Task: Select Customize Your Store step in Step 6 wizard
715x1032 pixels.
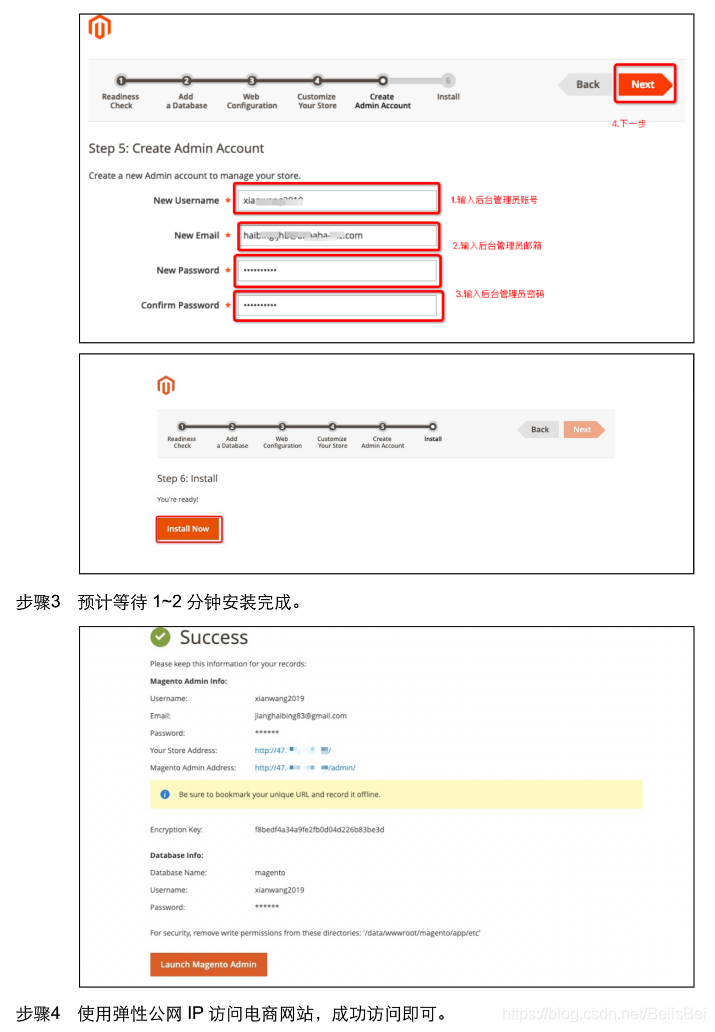Action: (x=332, y=436)
